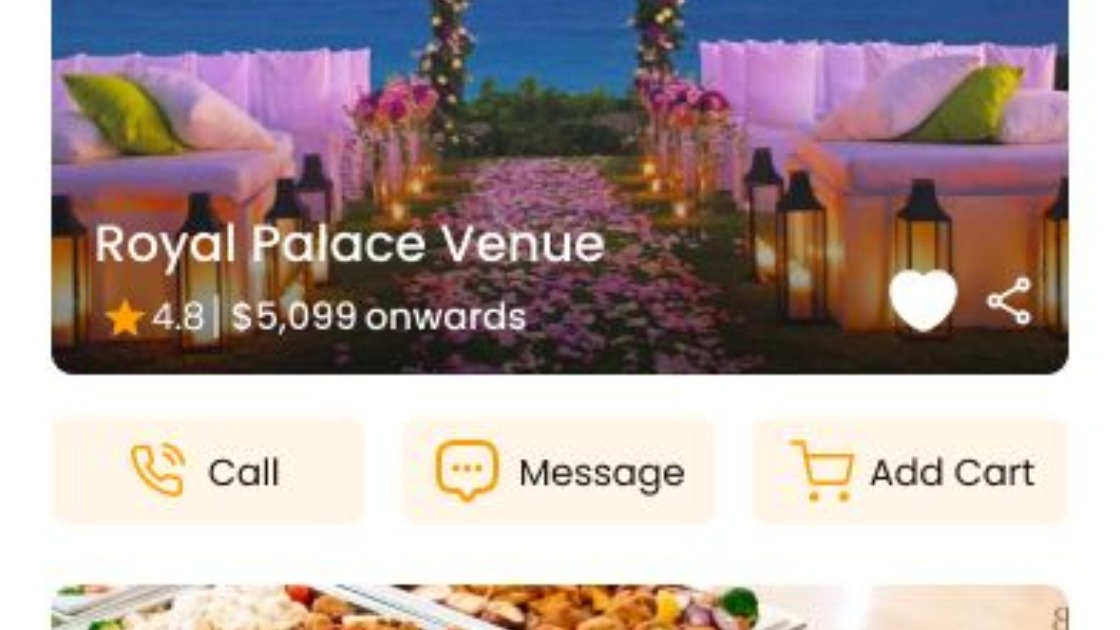Click the green pillow on right sofa
1120x630 pixels.
970,104
